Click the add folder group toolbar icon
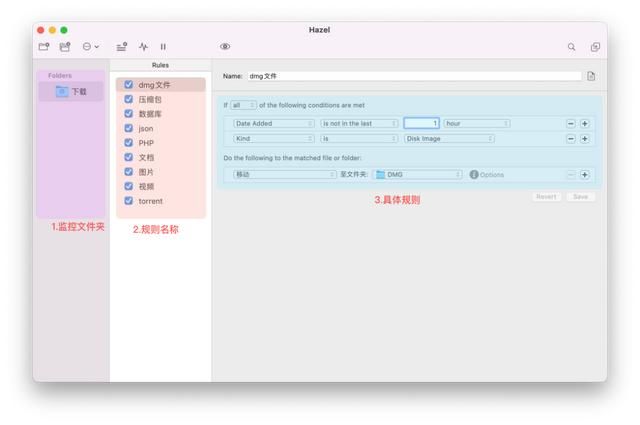This screenshot has width=640, height=425. click(65, 47)
